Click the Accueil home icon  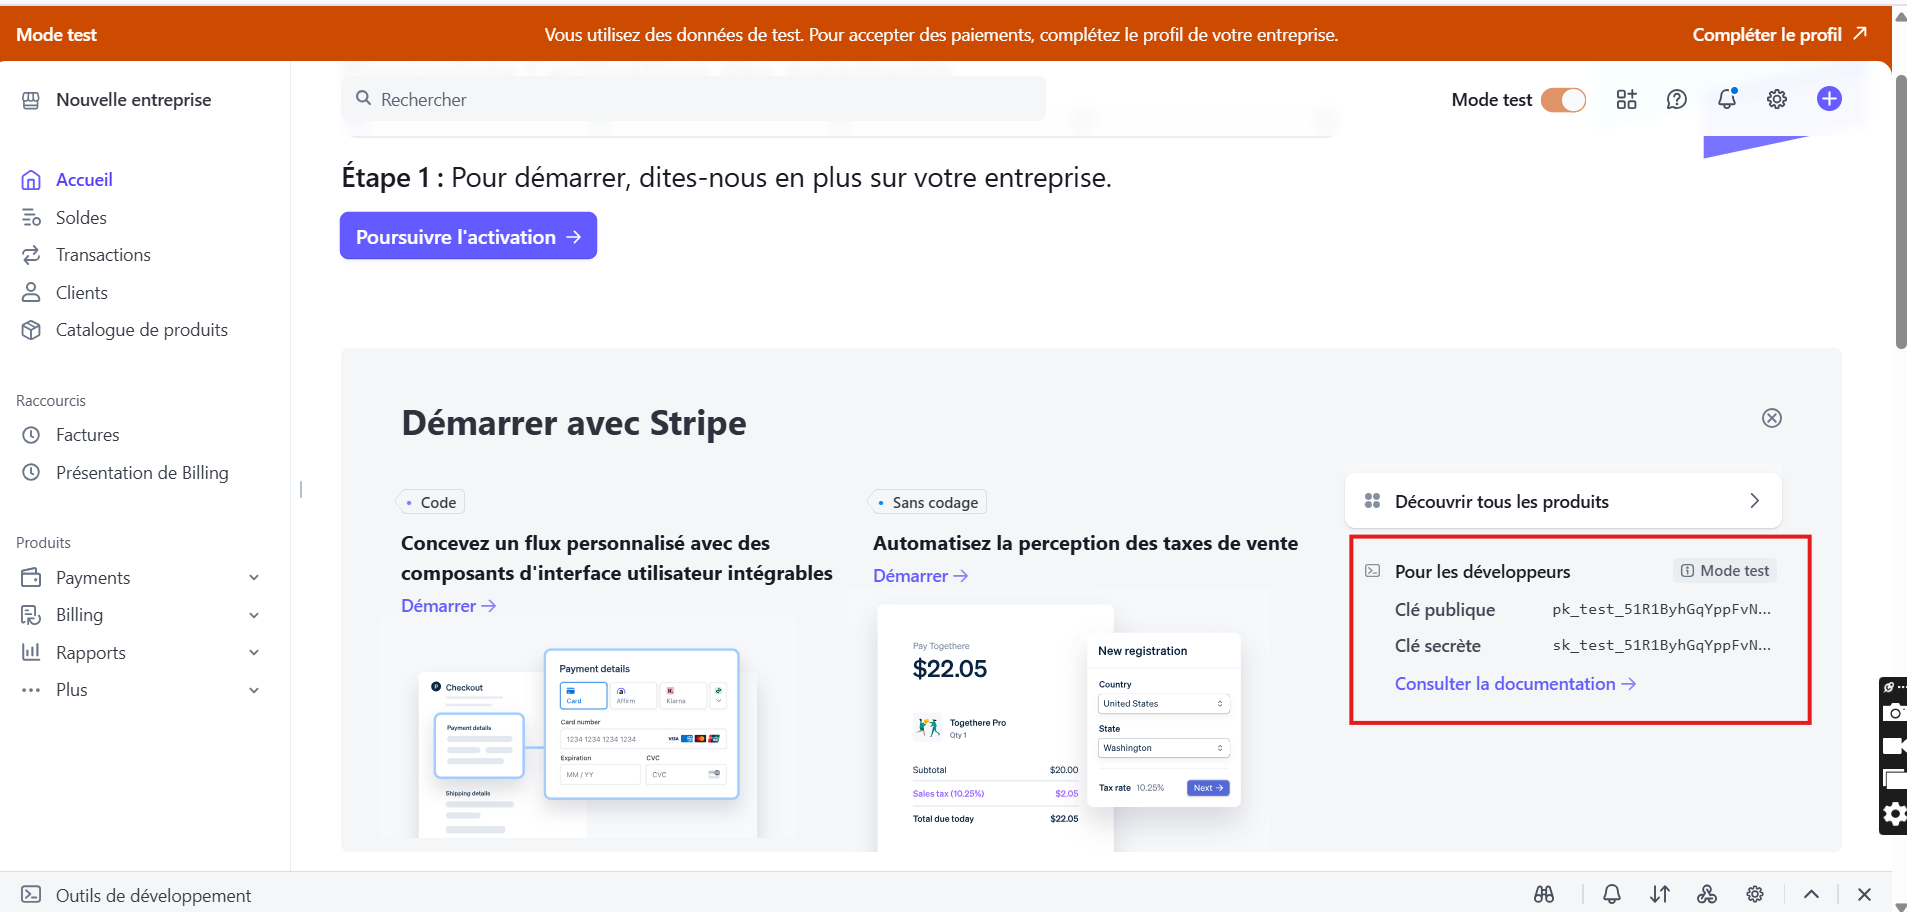click(x=31, y=180)
